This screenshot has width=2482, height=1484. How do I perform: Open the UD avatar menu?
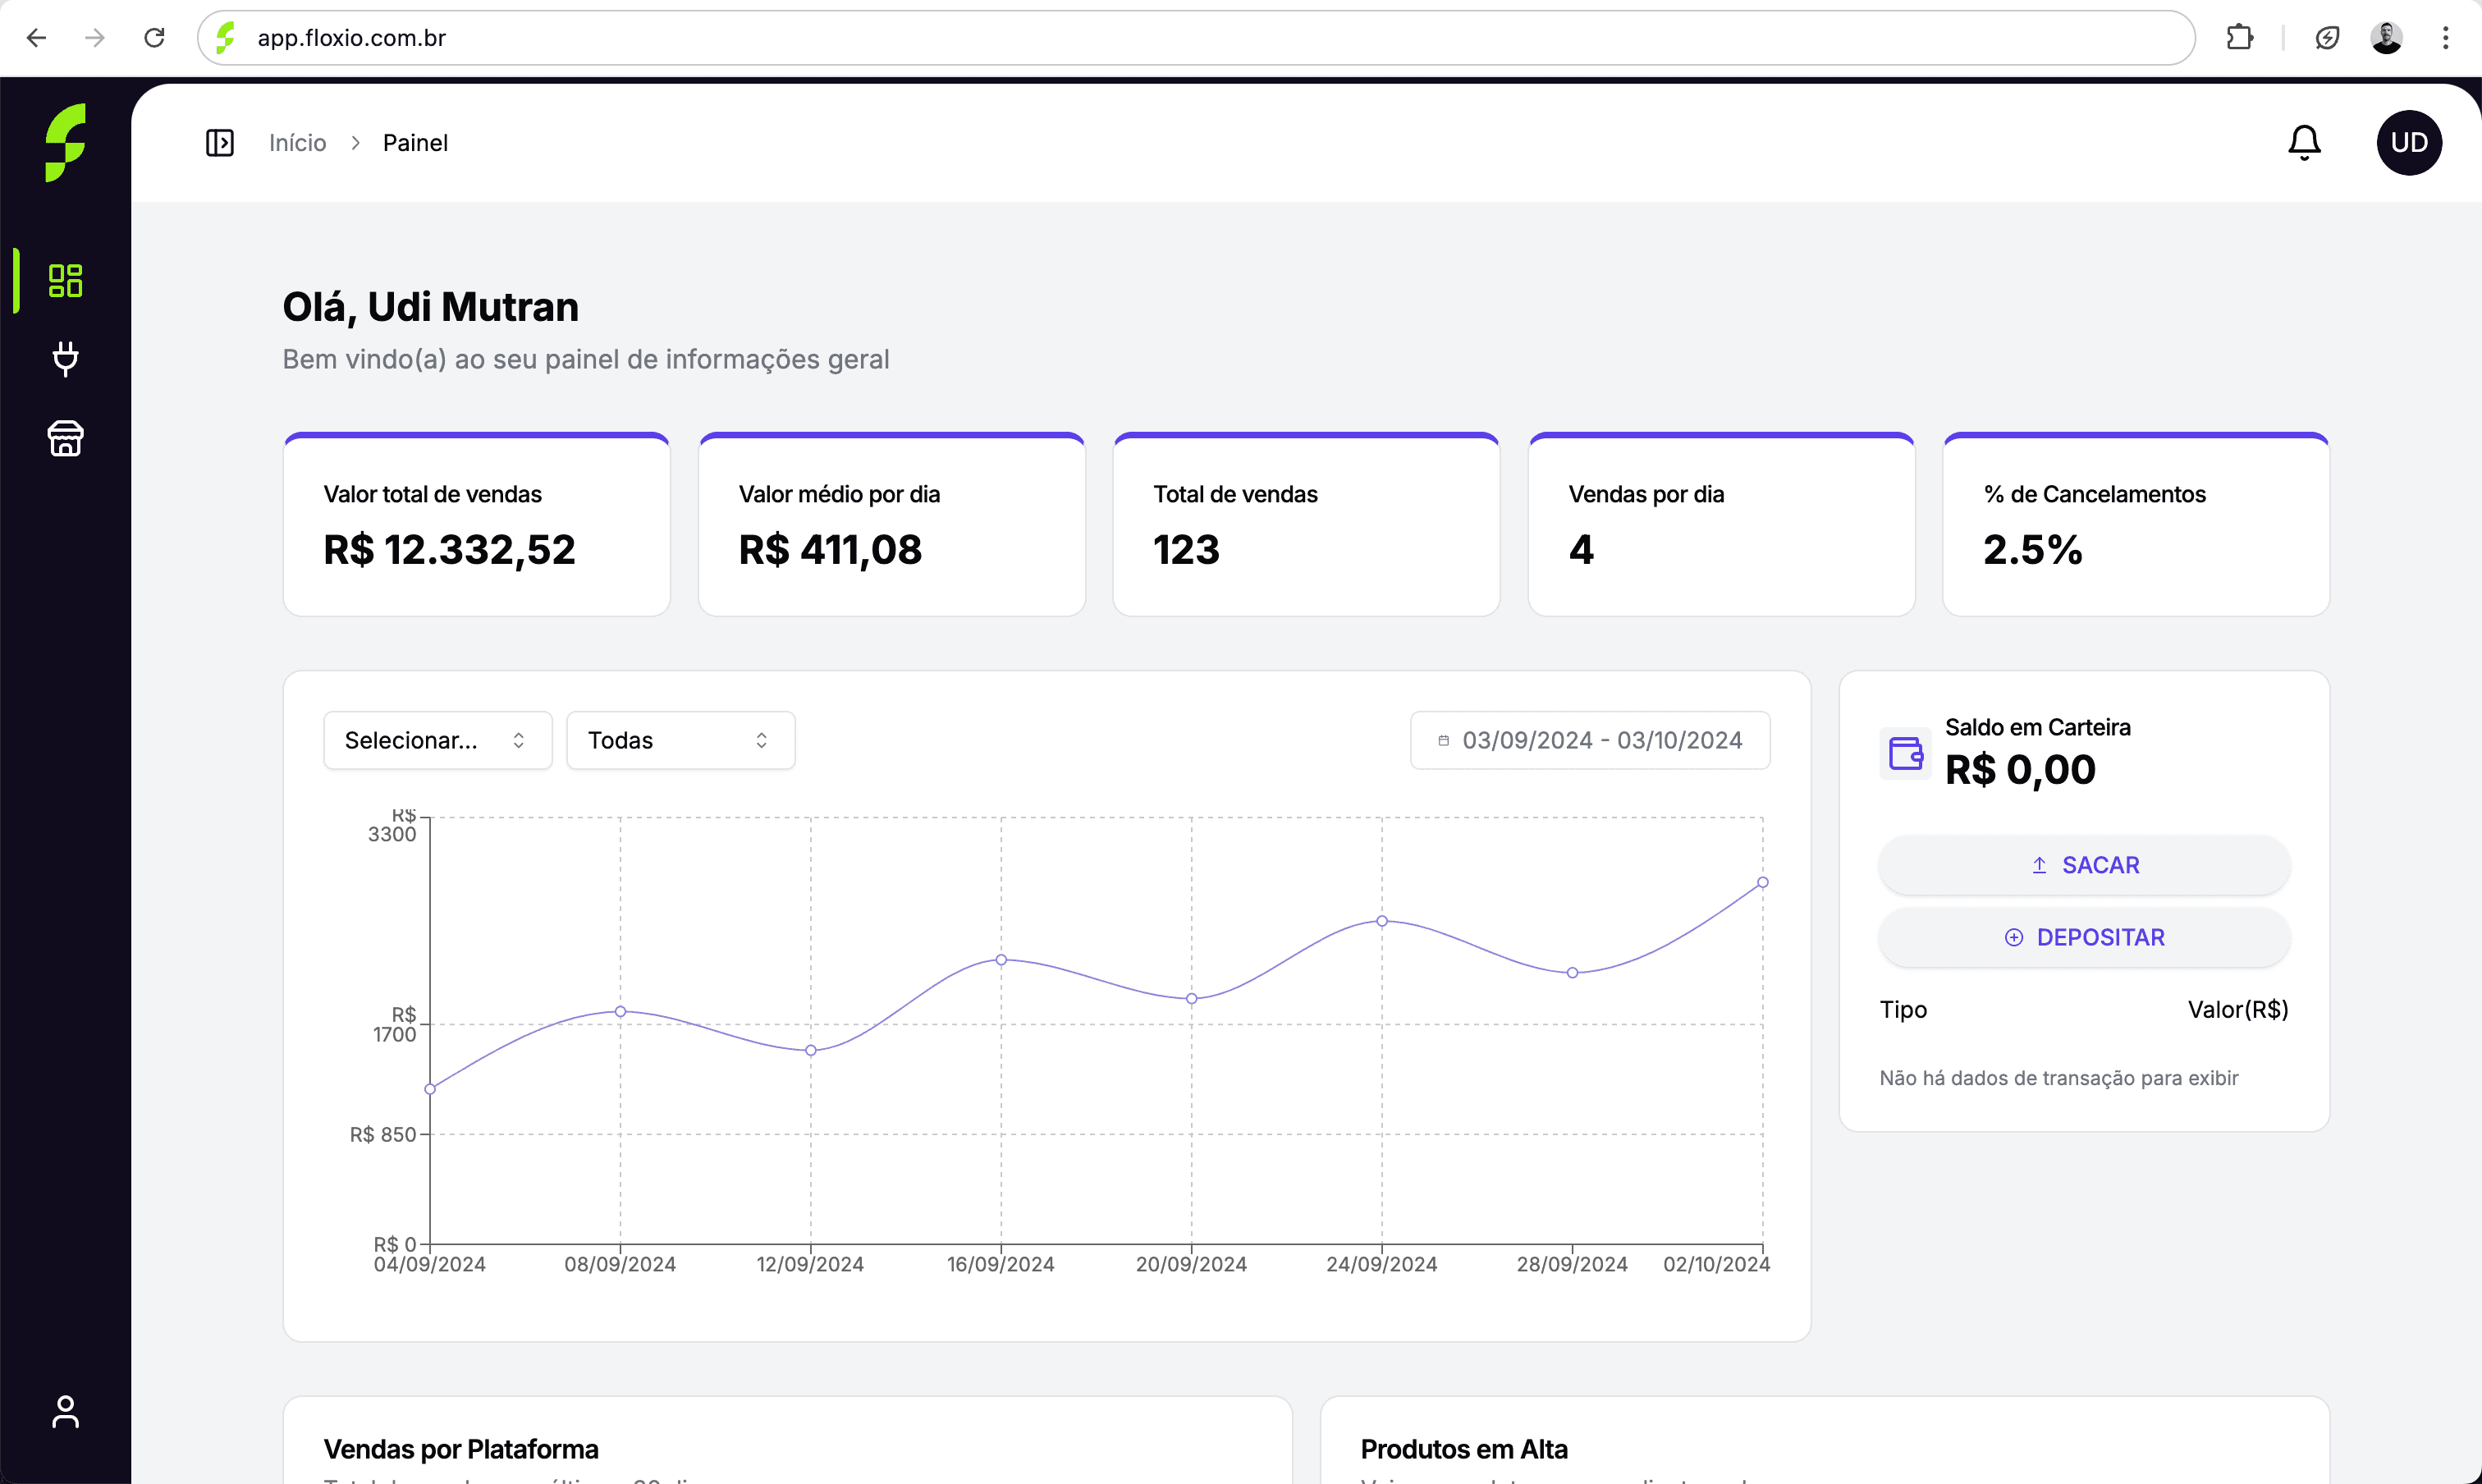coord(2408,143)
